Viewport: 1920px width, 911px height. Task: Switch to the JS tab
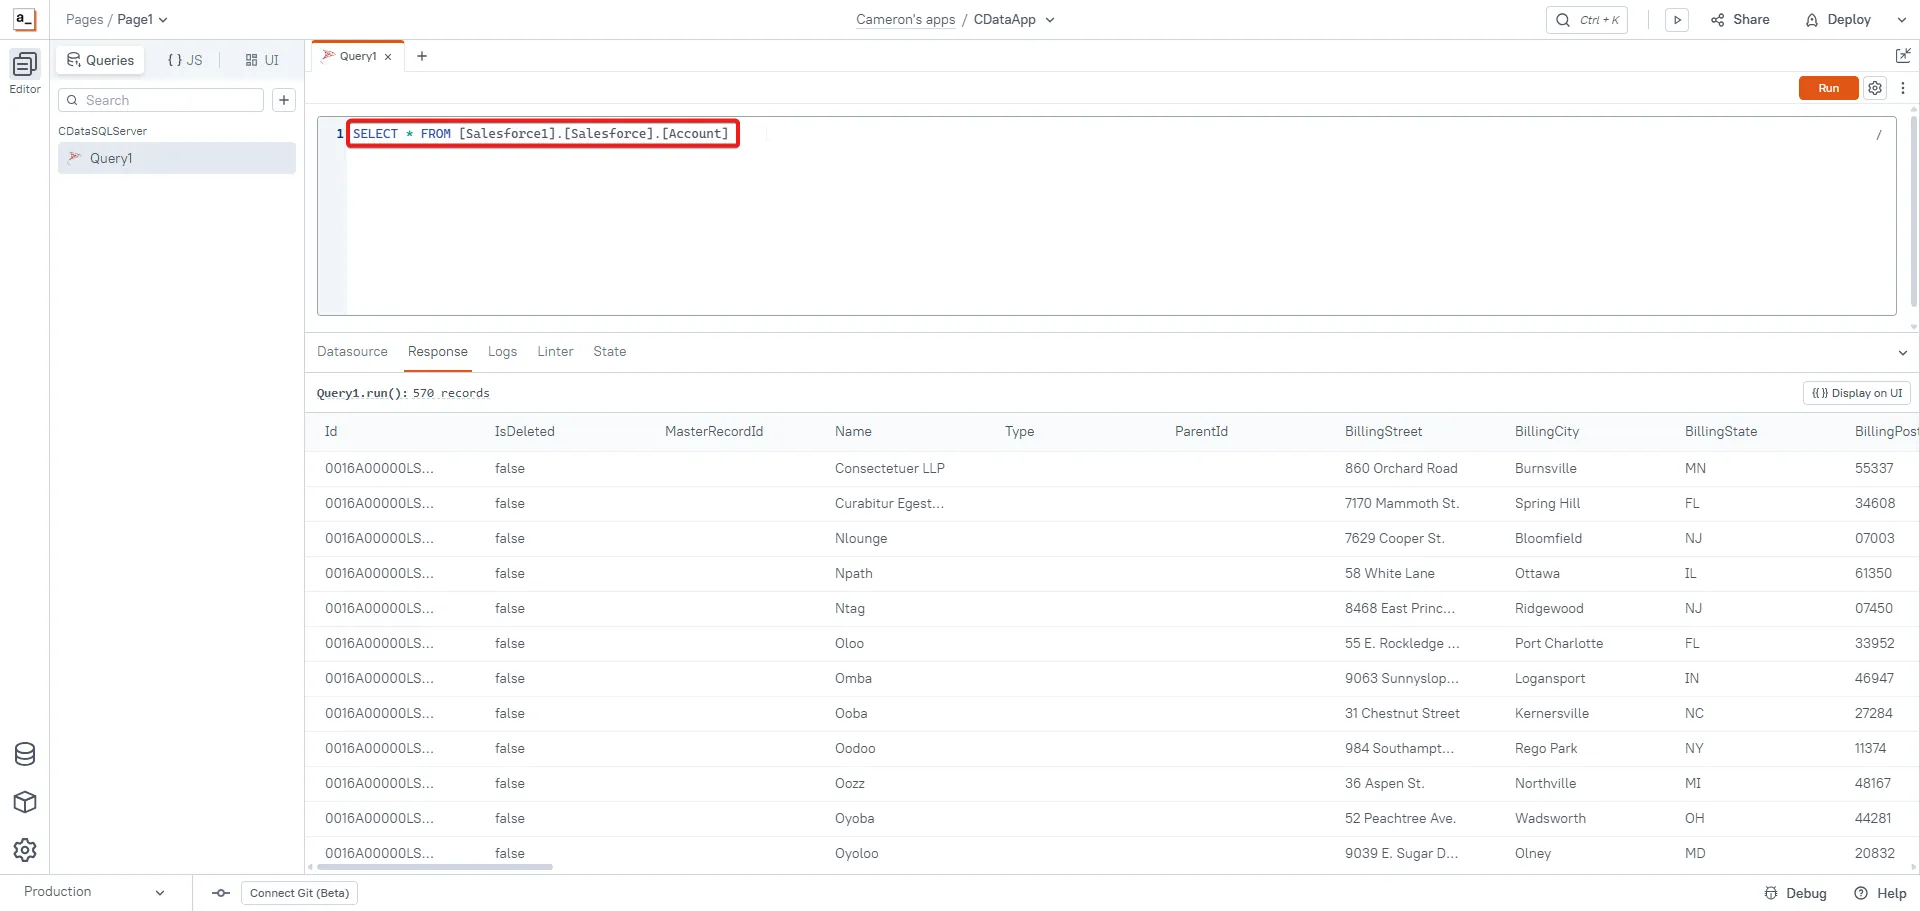coord(185,60)
